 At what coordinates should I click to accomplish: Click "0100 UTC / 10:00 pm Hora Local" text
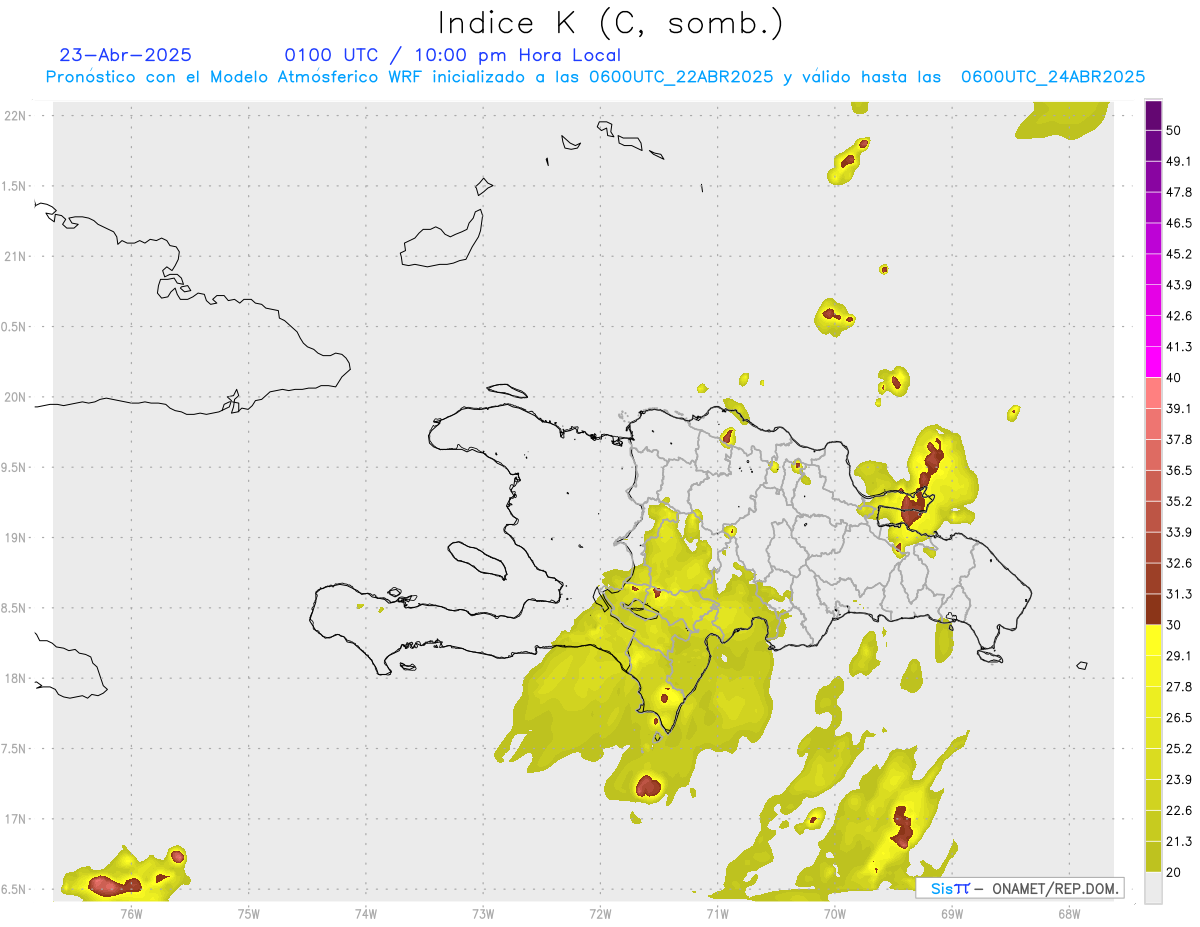pyautogui.click(x=452, y=55)
